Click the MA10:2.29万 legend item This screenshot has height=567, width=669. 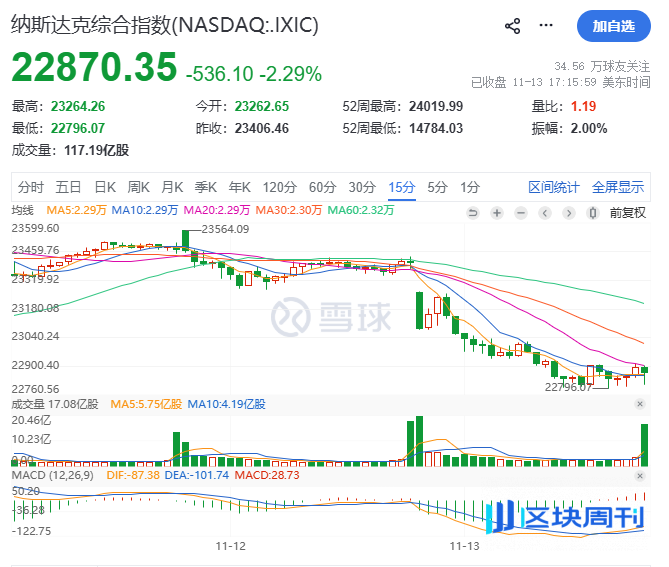coord(145,210)
